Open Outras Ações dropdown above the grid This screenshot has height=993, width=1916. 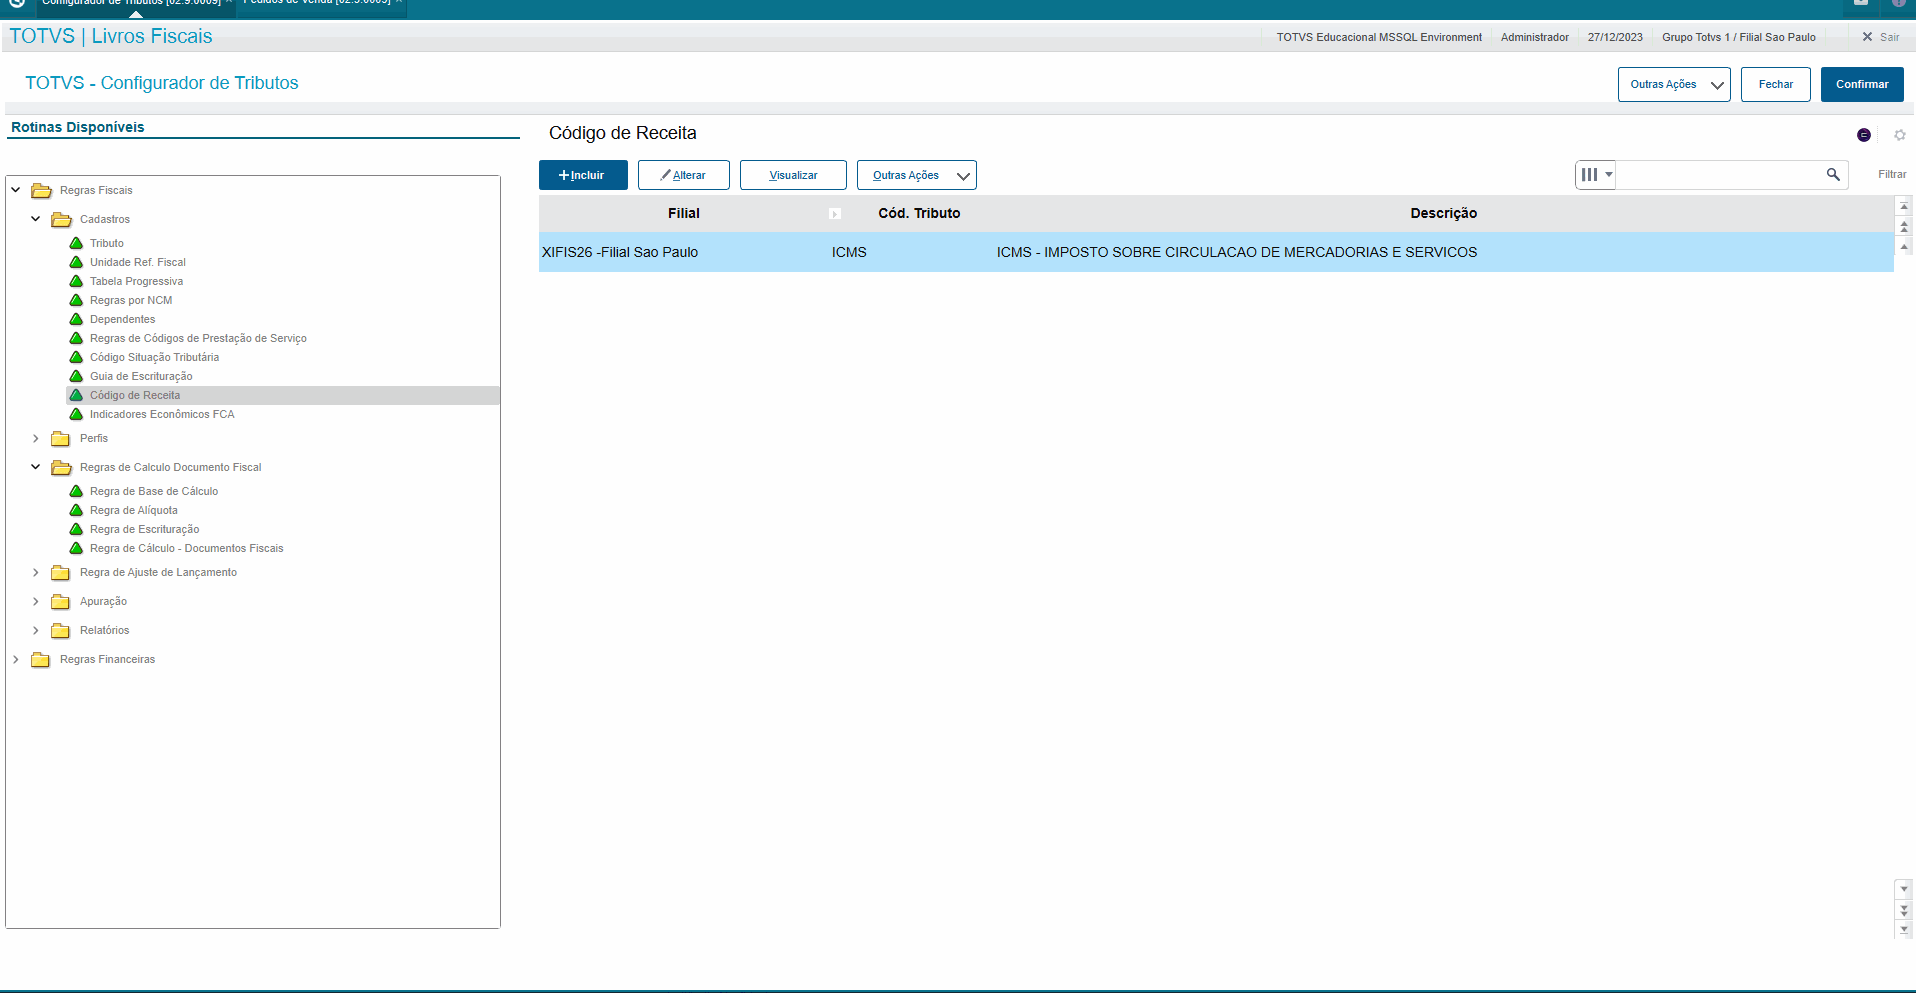[917, 175]
